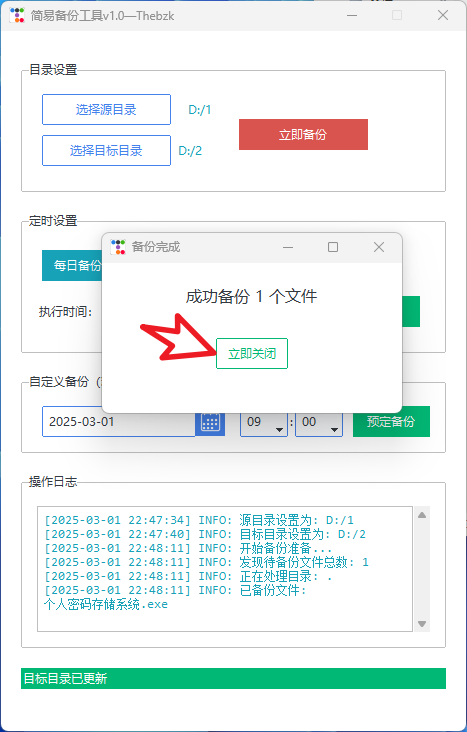467x732 pixels.
Task: Click the 目标目录已更新 status bar
Action: tap(234, 678)
